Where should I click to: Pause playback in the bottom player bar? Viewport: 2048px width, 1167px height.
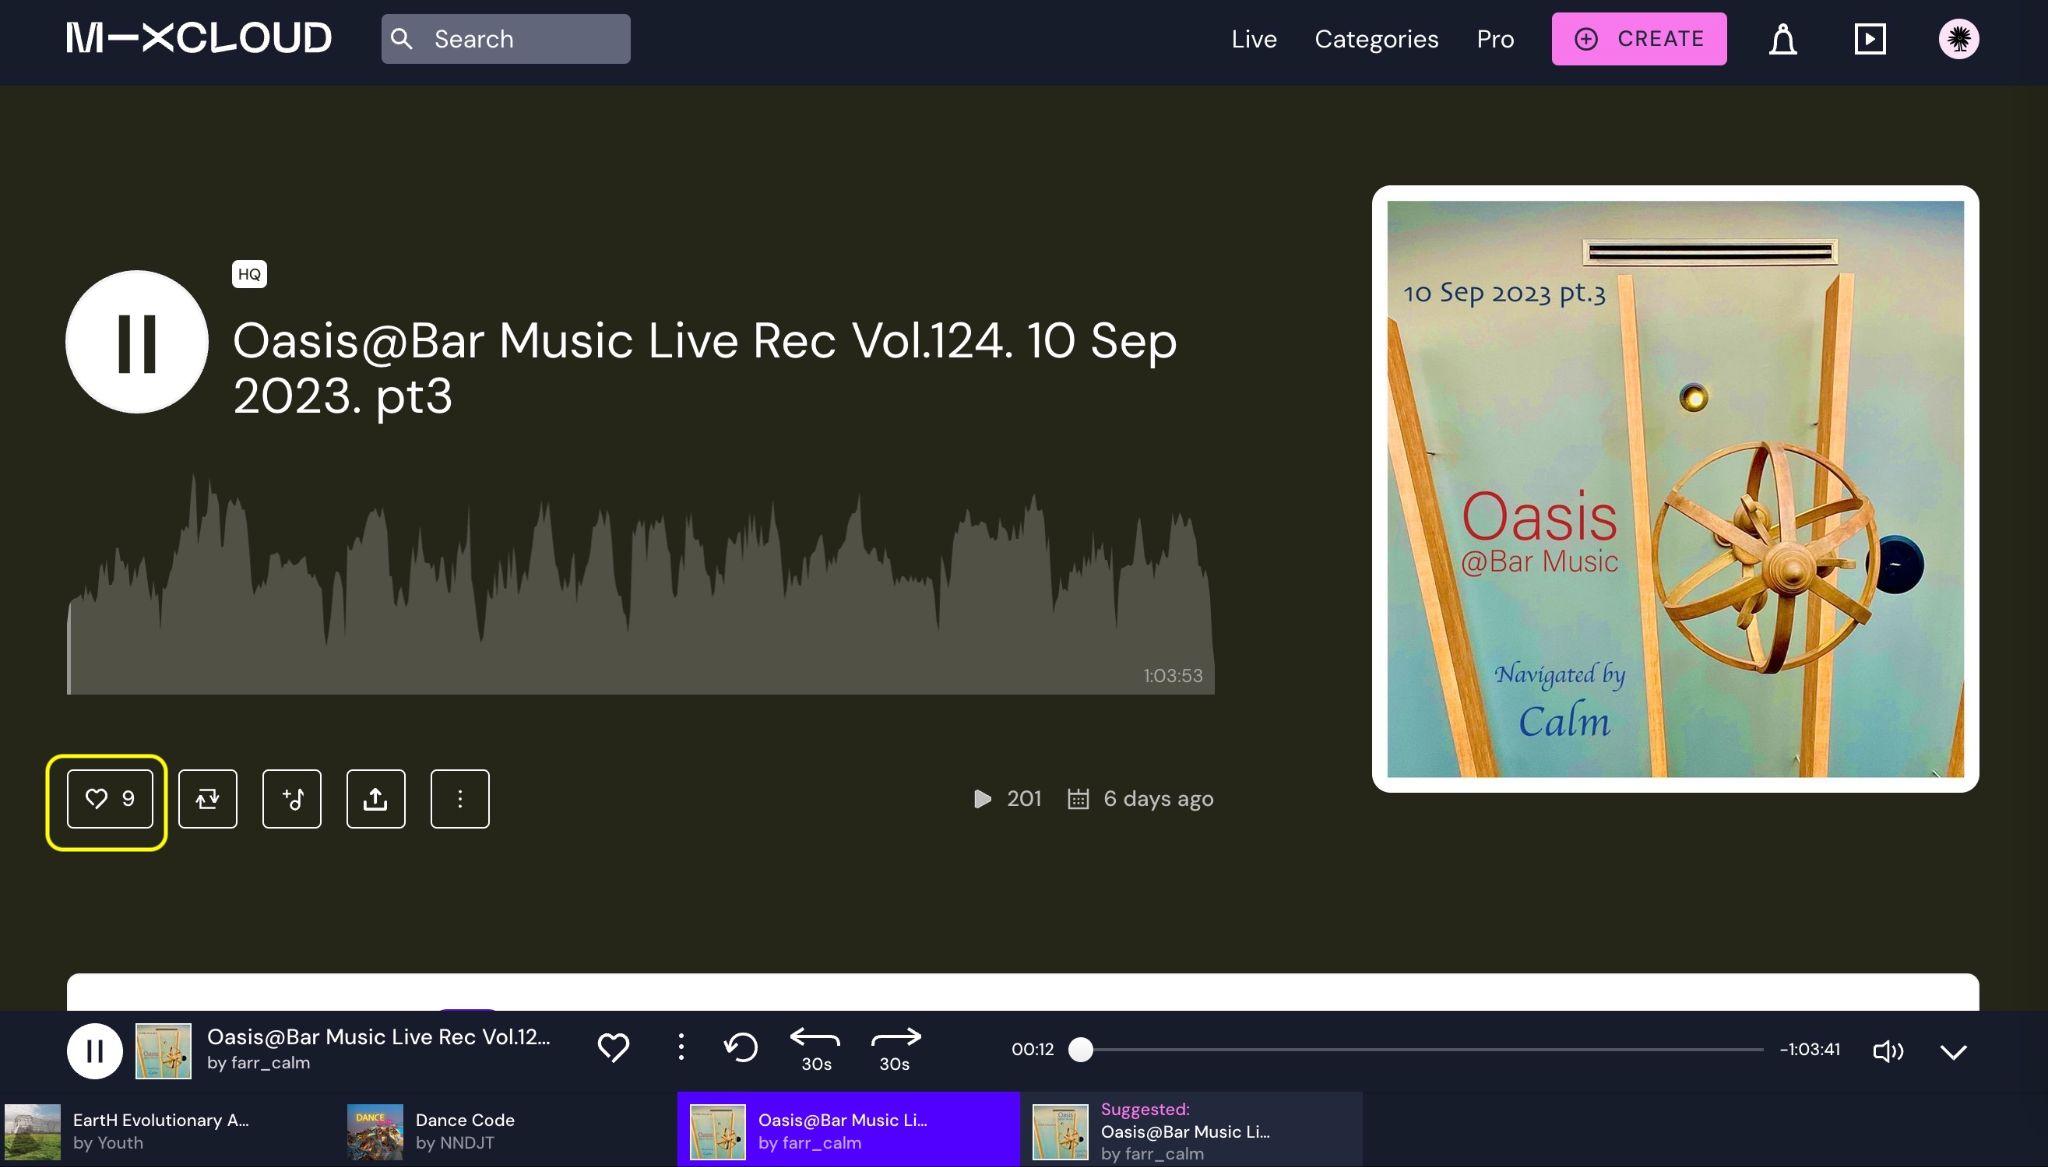pos(95,1051)
